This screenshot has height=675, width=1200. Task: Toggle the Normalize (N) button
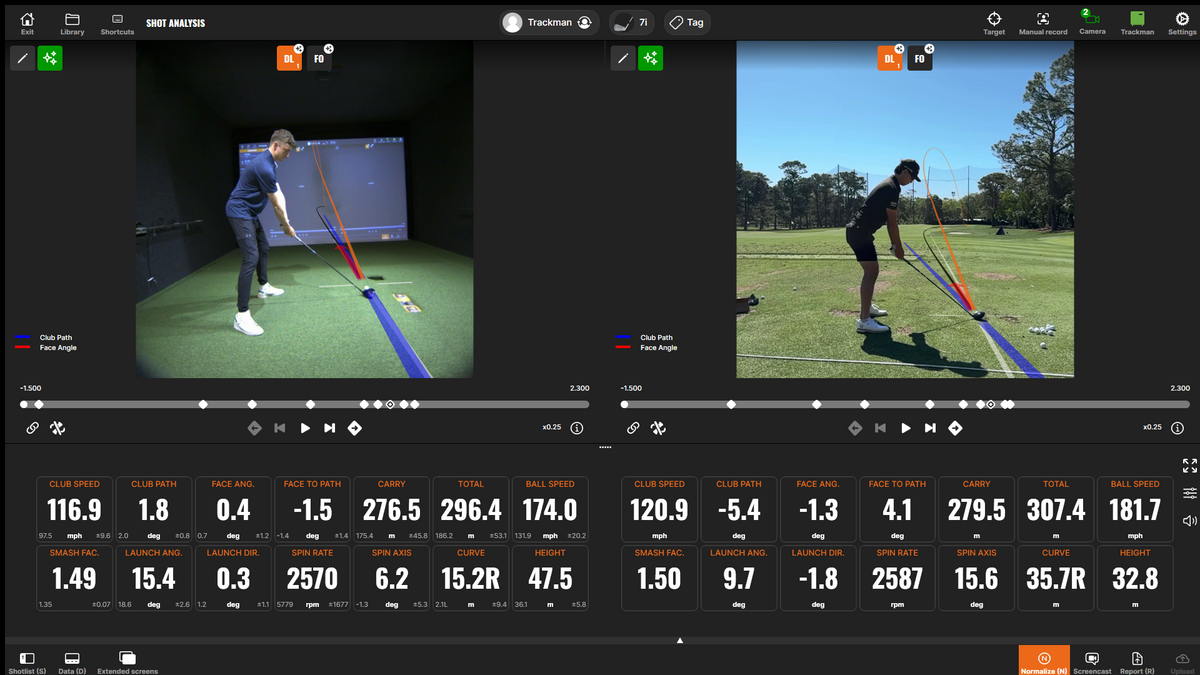pyautogui.click(x=1044, y=660)
